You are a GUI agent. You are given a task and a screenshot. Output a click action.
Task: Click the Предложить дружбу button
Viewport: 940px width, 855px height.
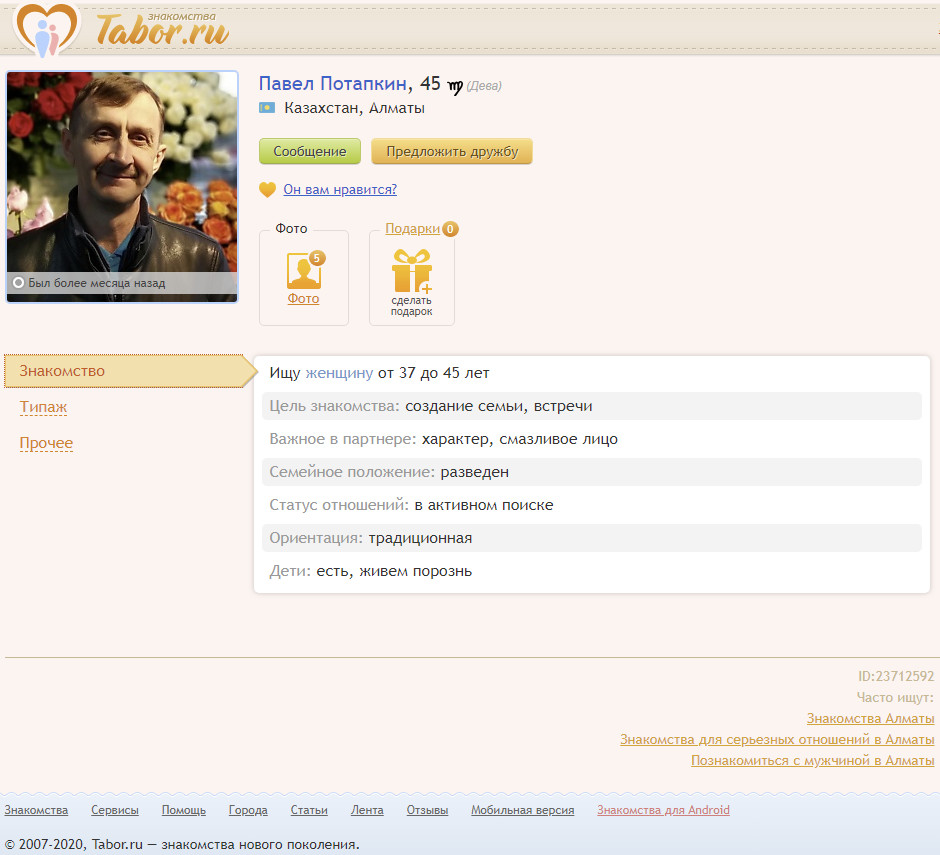pyautogui.click(x=452, y=151)
